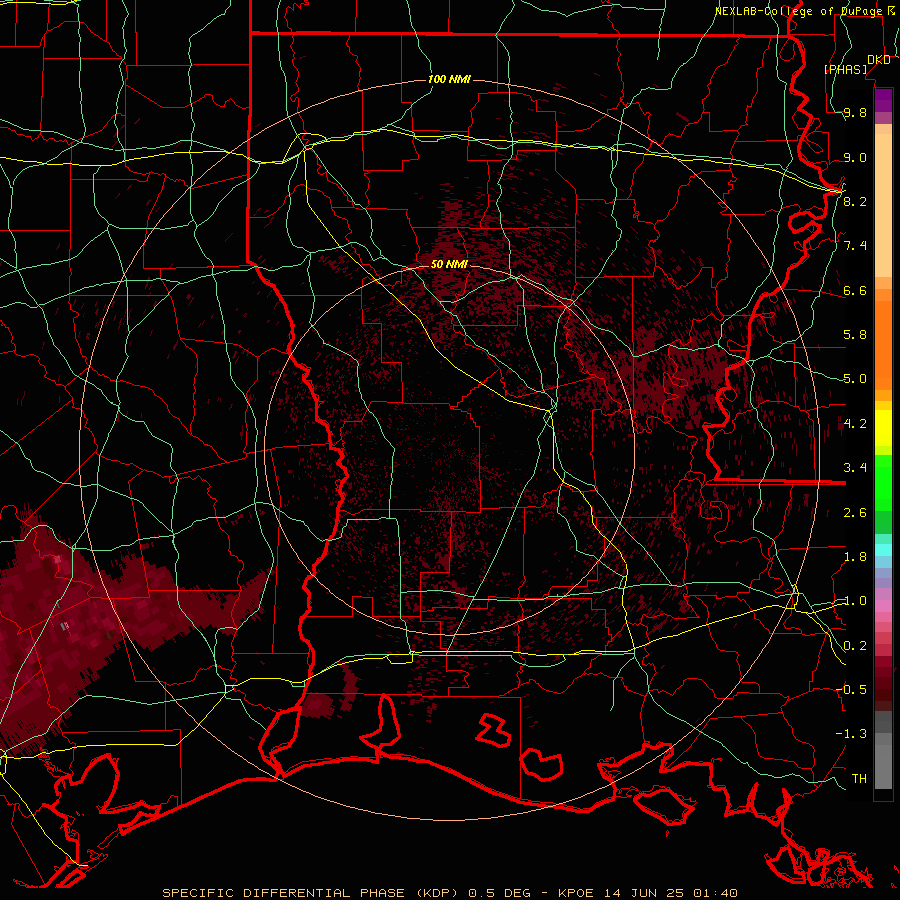
Task: Select the 2.6 scale label
Action: click(x=855, y=513)
